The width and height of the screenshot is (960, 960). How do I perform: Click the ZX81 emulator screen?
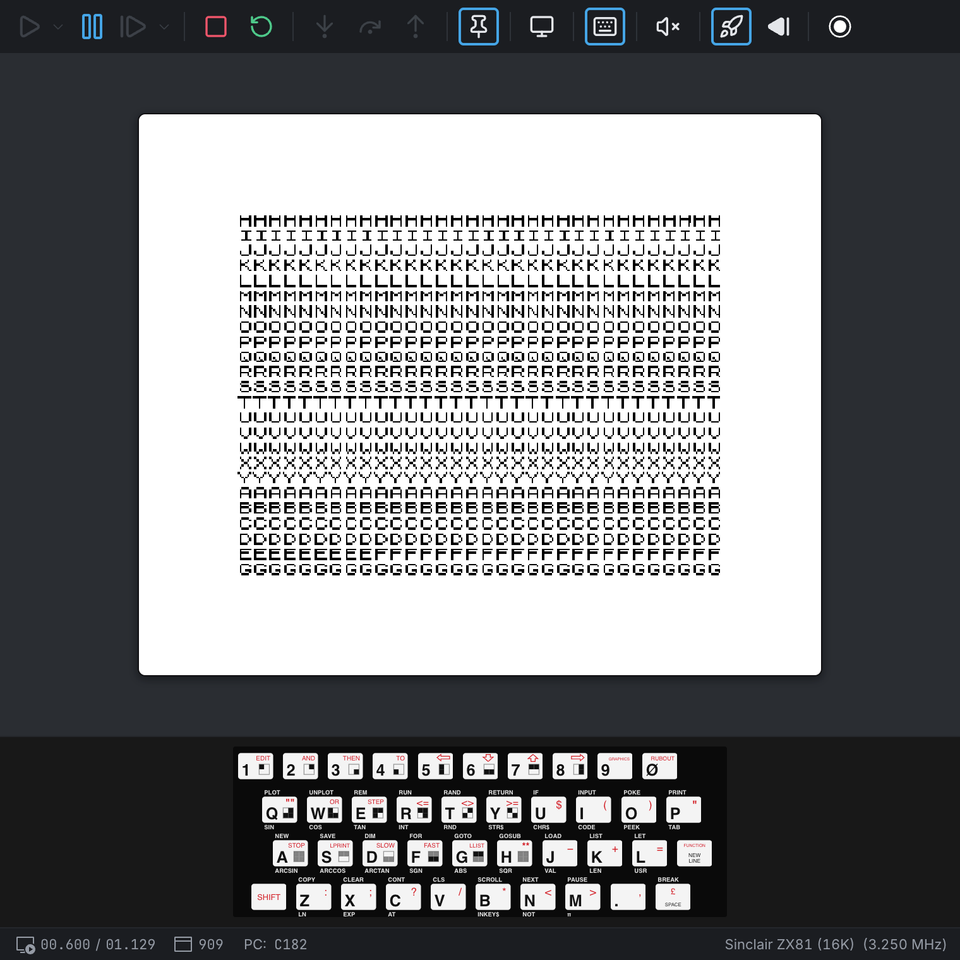click(x=480, y=395)
